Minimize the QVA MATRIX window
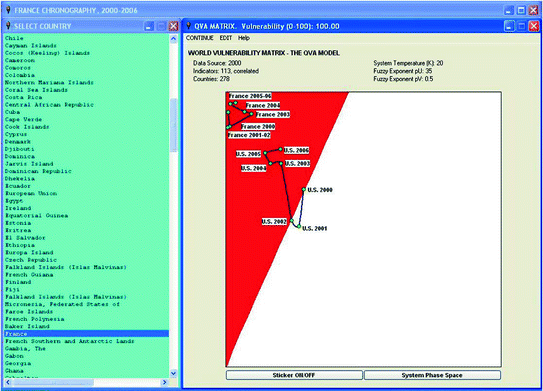 pos(508,26)
